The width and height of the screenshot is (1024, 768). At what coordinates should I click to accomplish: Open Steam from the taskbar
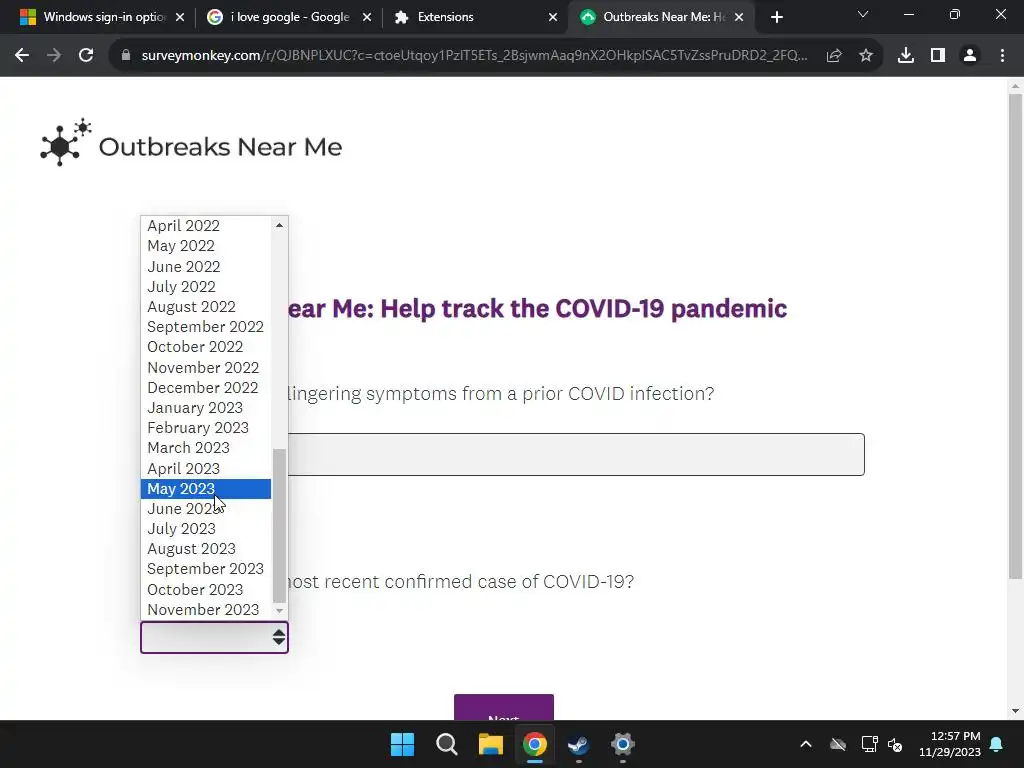point(579,744)
